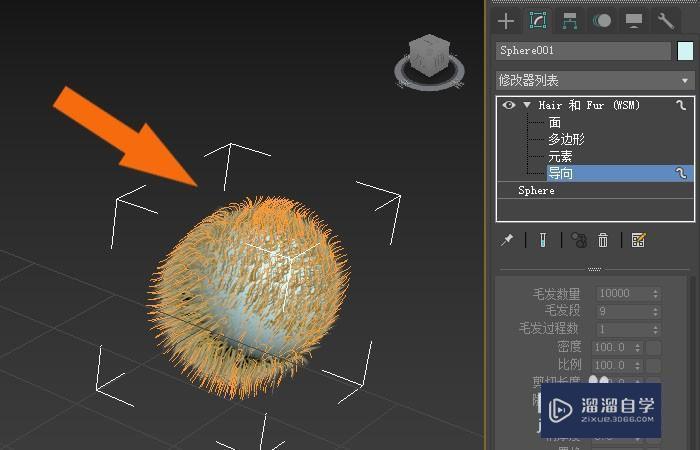Open the object color swatch

685,51
